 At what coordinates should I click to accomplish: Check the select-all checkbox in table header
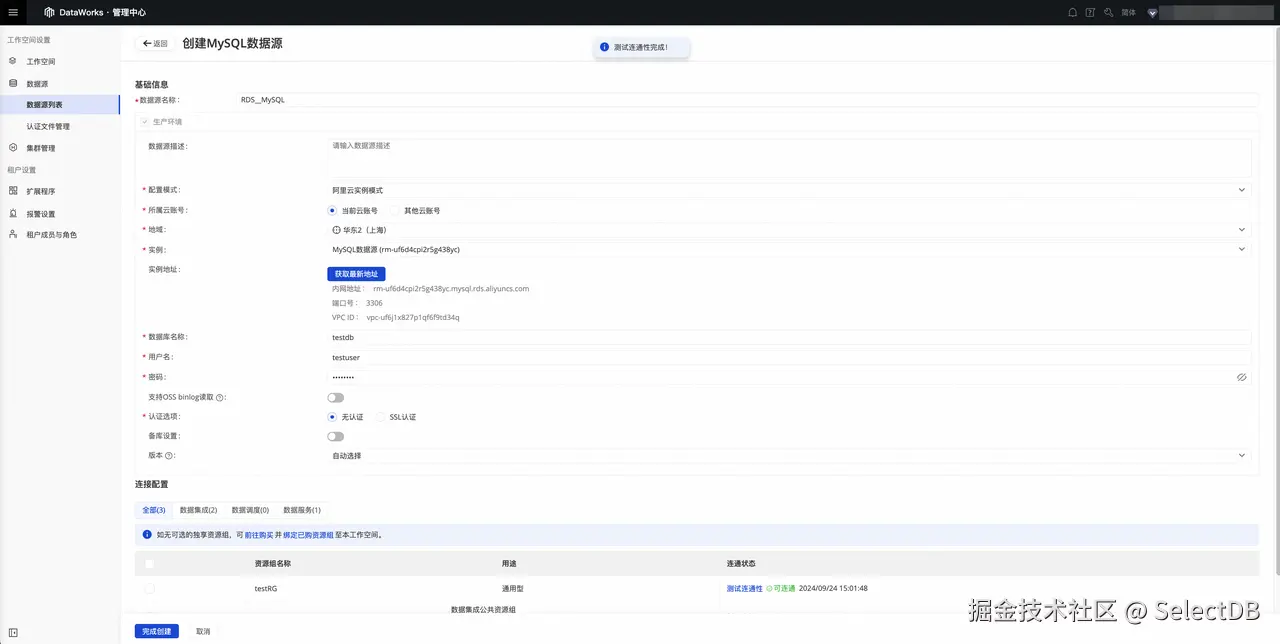coord(149,563)
